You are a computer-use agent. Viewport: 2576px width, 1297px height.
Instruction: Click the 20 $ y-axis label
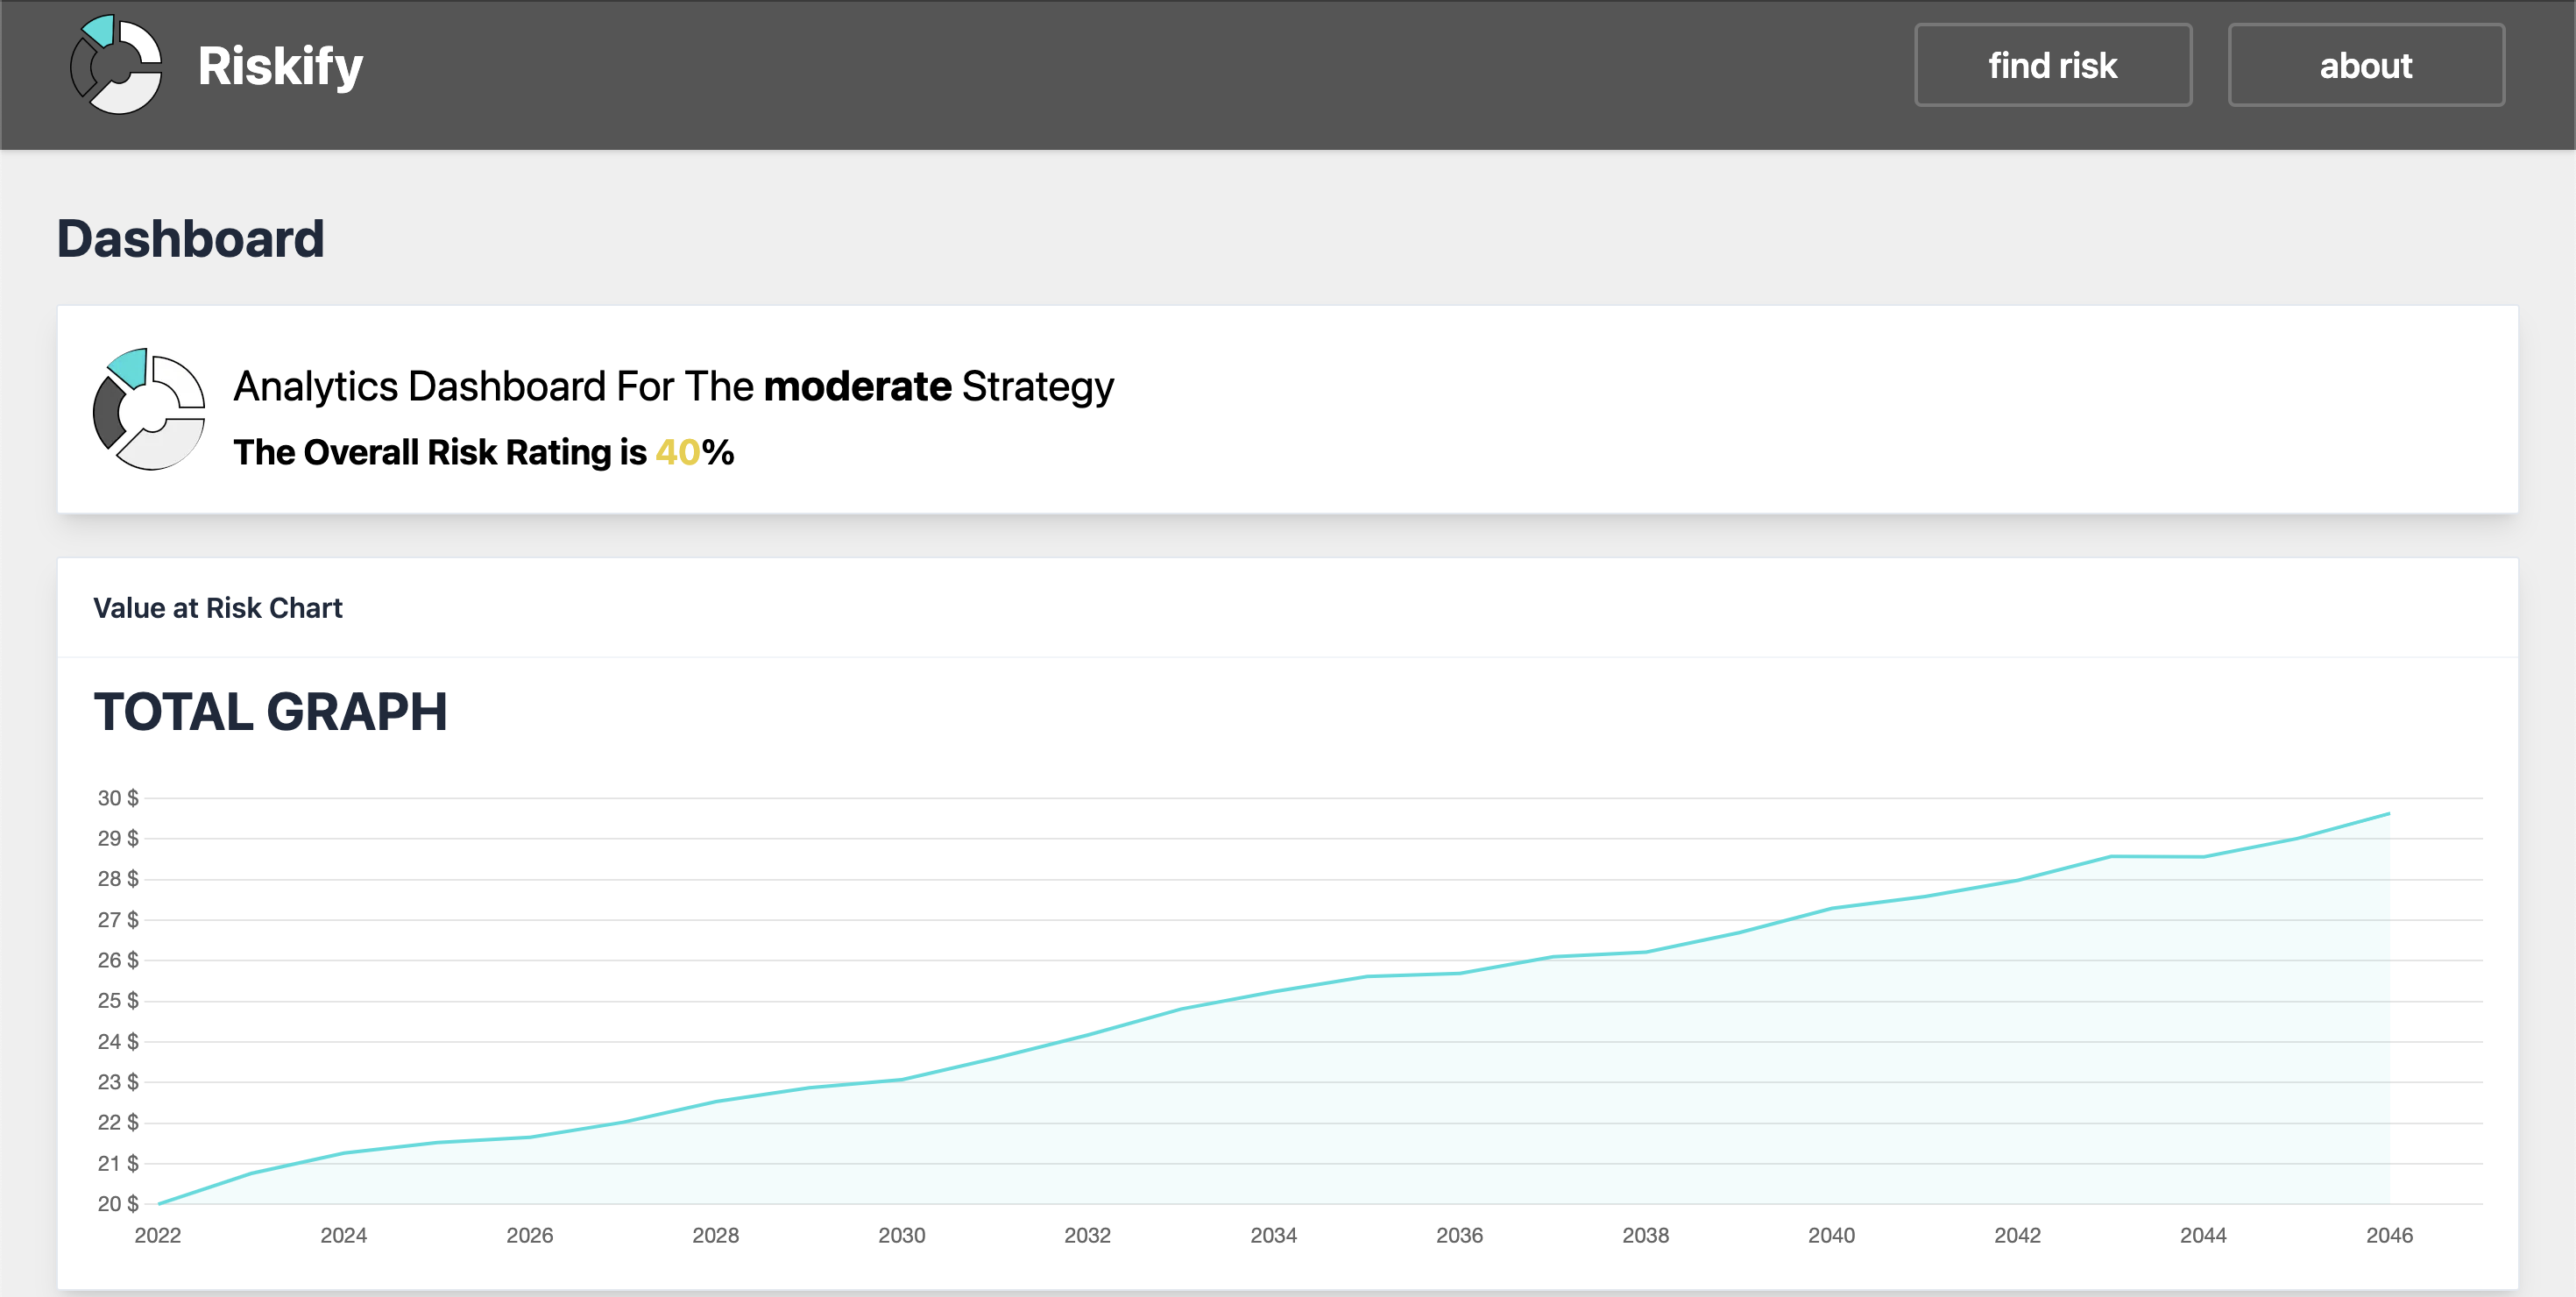pyautogui.click(x=117, y=1204)
